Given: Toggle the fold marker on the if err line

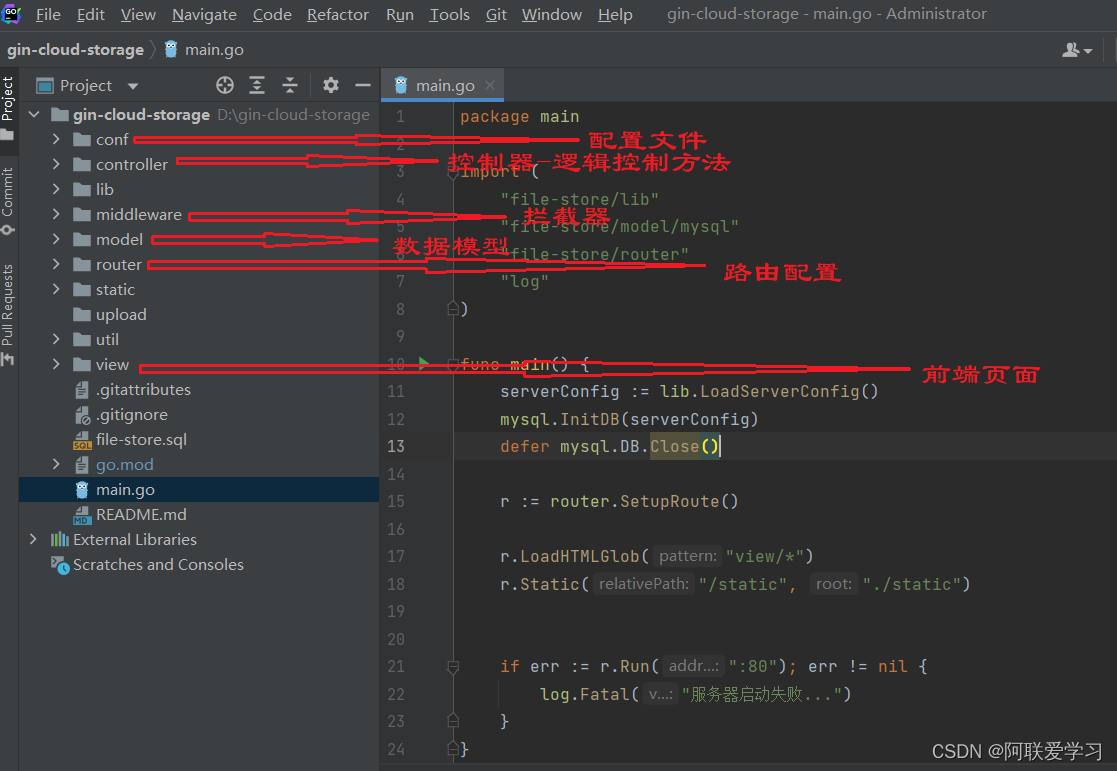Looking at the screenshot, I should (x=453, y=666).
